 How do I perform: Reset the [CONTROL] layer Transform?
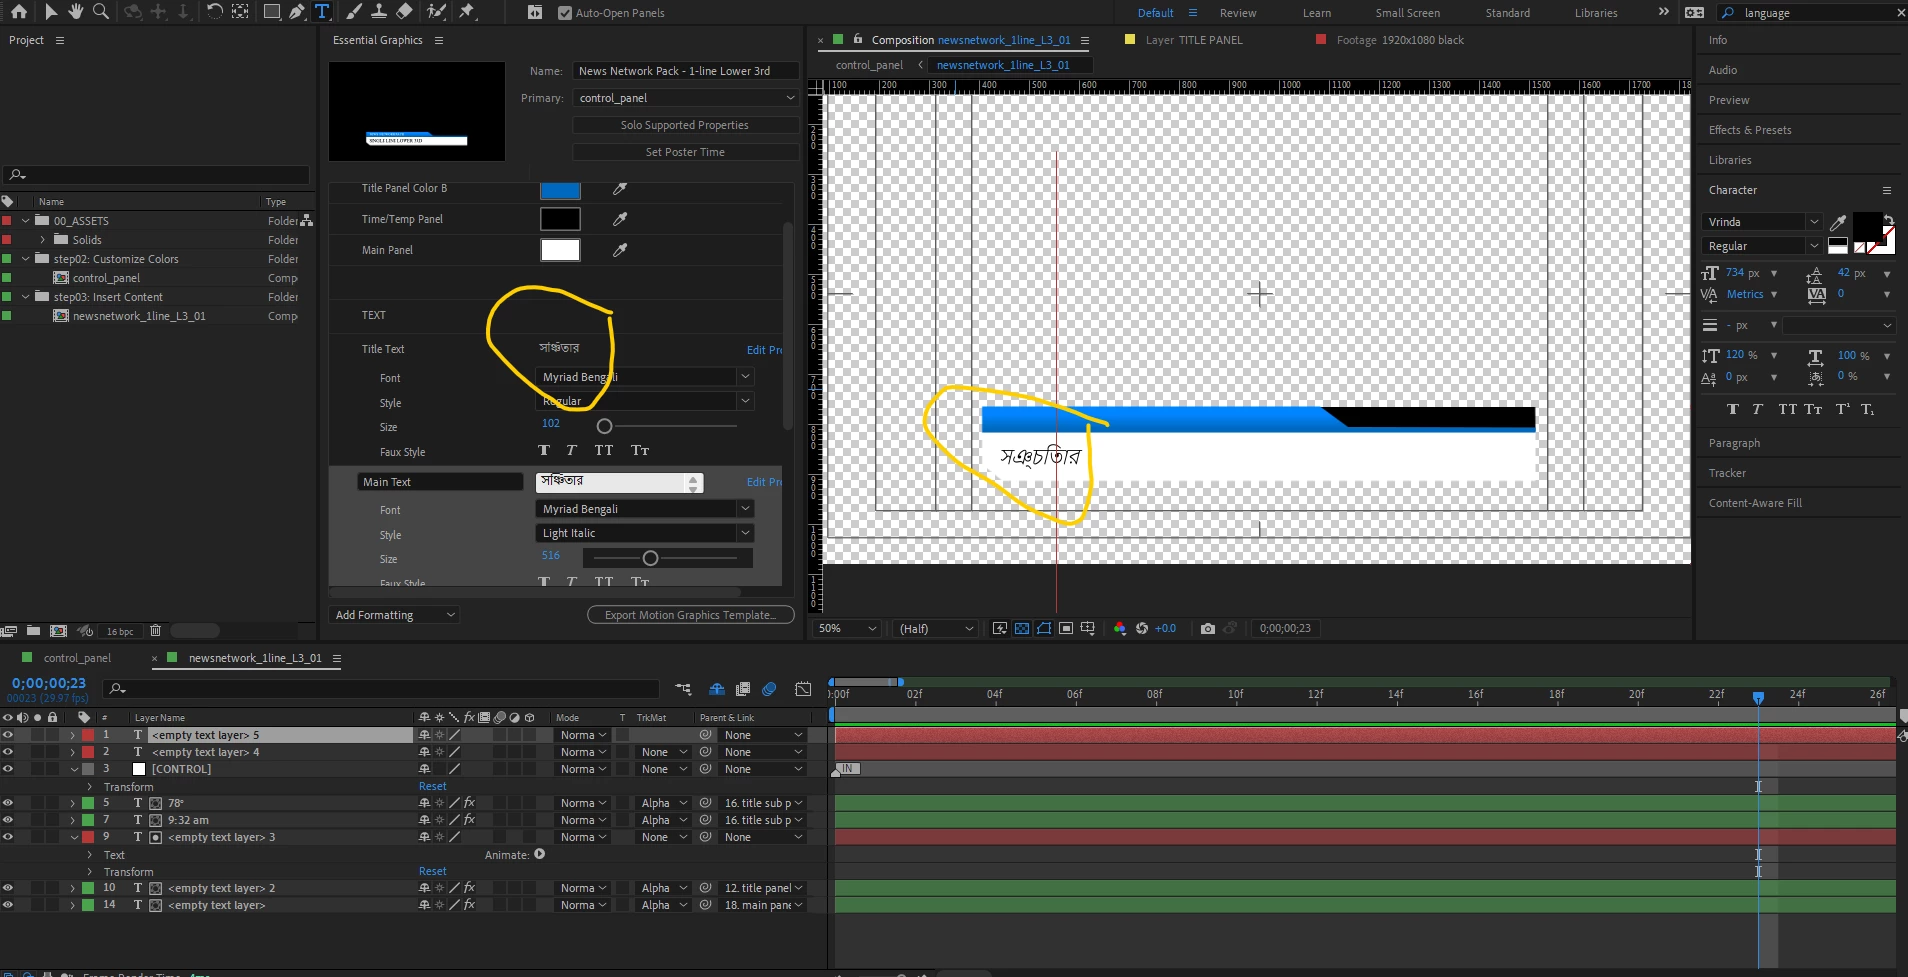click(432, 787)
